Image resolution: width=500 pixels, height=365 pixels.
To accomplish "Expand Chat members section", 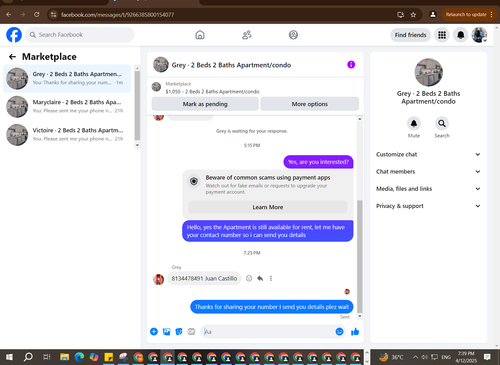I will tap(428, 172).
